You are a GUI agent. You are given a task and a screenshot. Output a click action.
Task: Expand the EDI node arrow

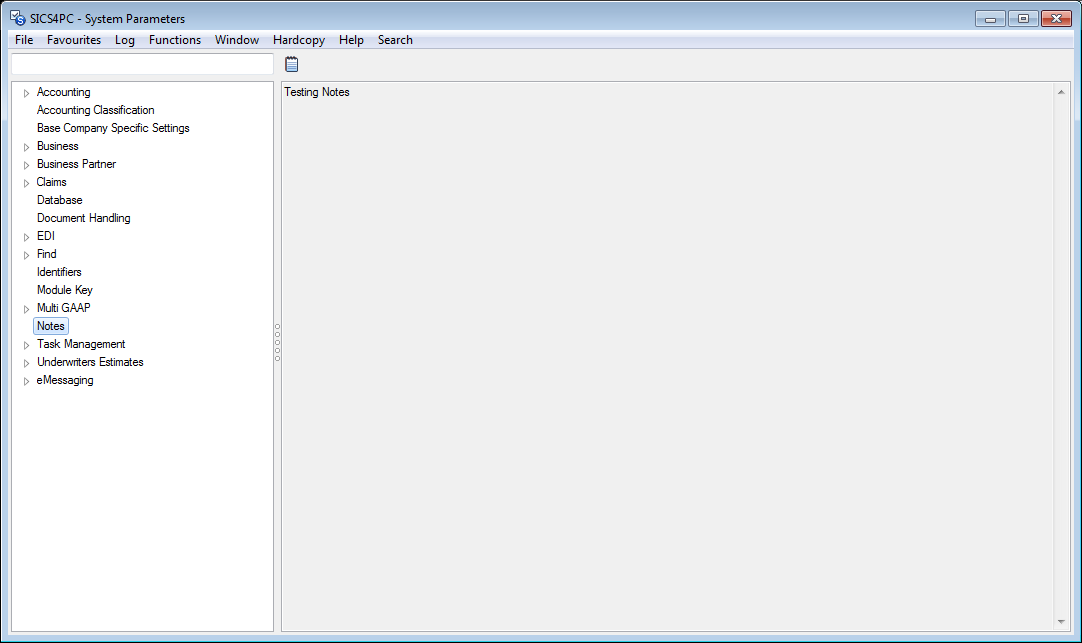(x=27, y=237)
